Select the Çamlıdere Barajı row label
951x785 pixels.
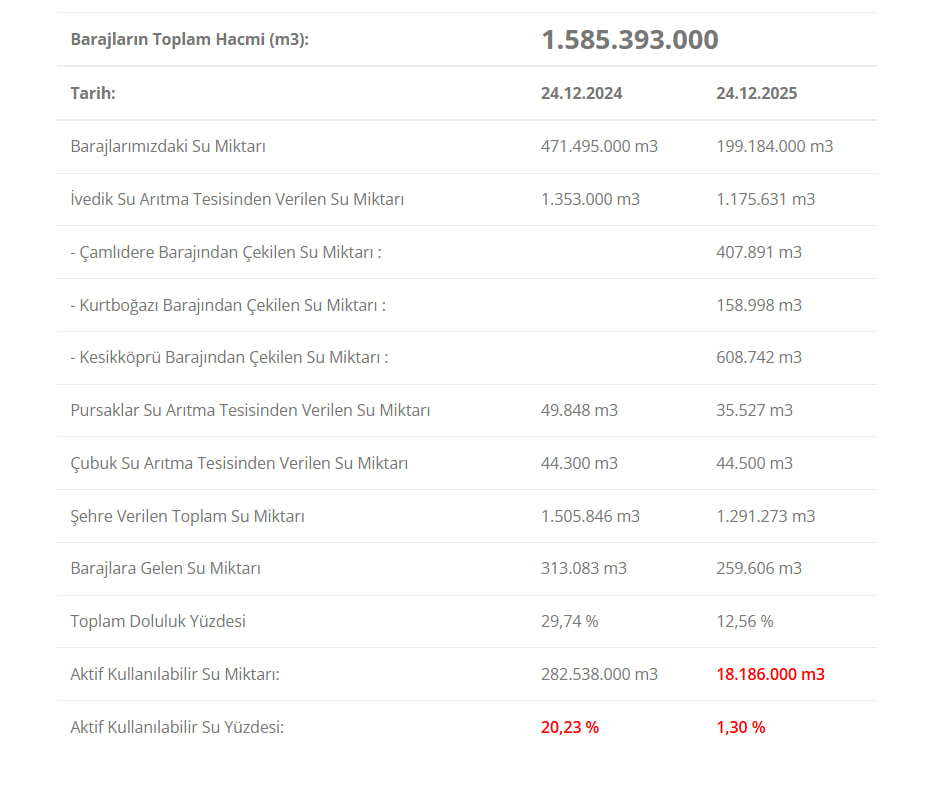(226, 252)
